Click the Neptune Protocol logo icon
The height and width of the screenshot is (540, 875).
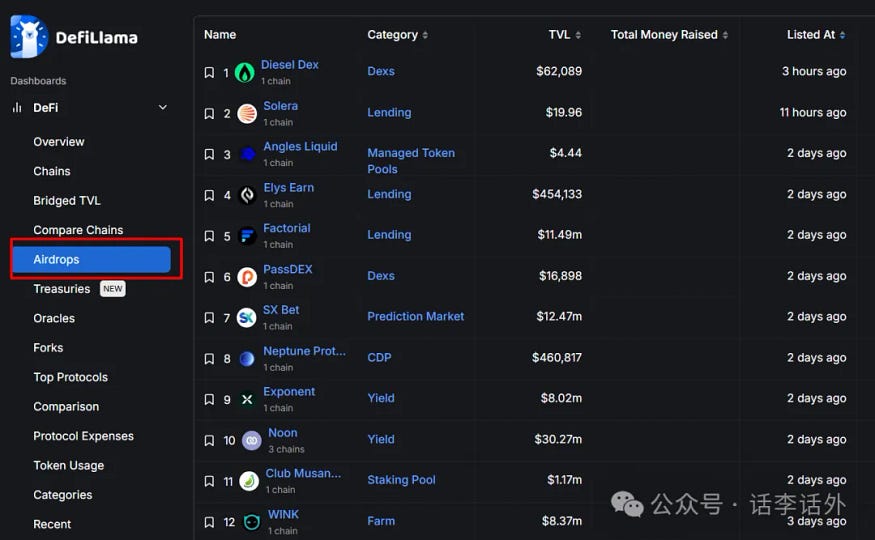tap(247, 359)
